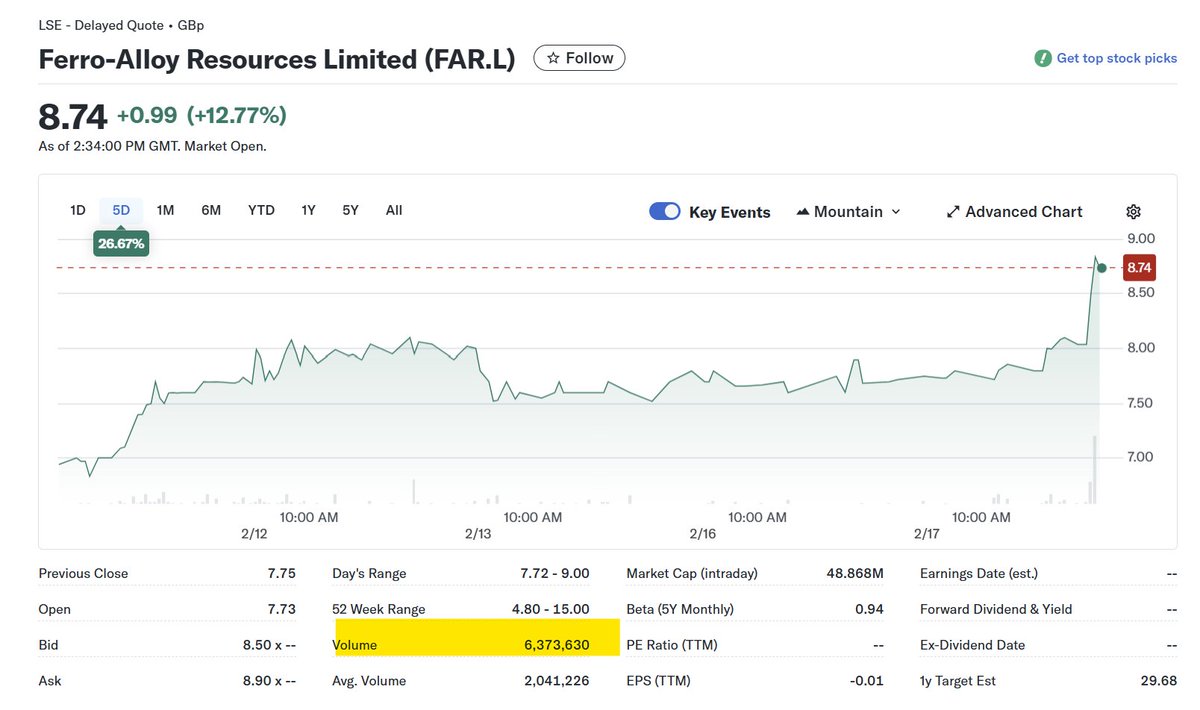This screenshot has height=710, width=1200.
Task: Click the Follow button
Action: (x=579, y=57)
